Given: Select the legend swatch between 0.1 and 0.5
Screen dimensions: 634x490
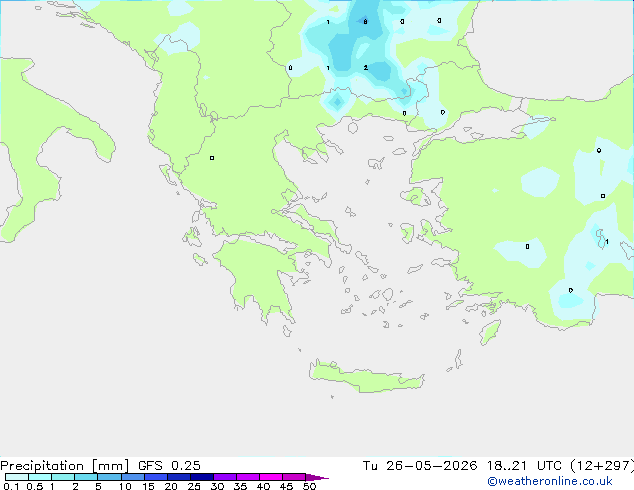Looking at the screenshot, I should (x=17, y=477).
